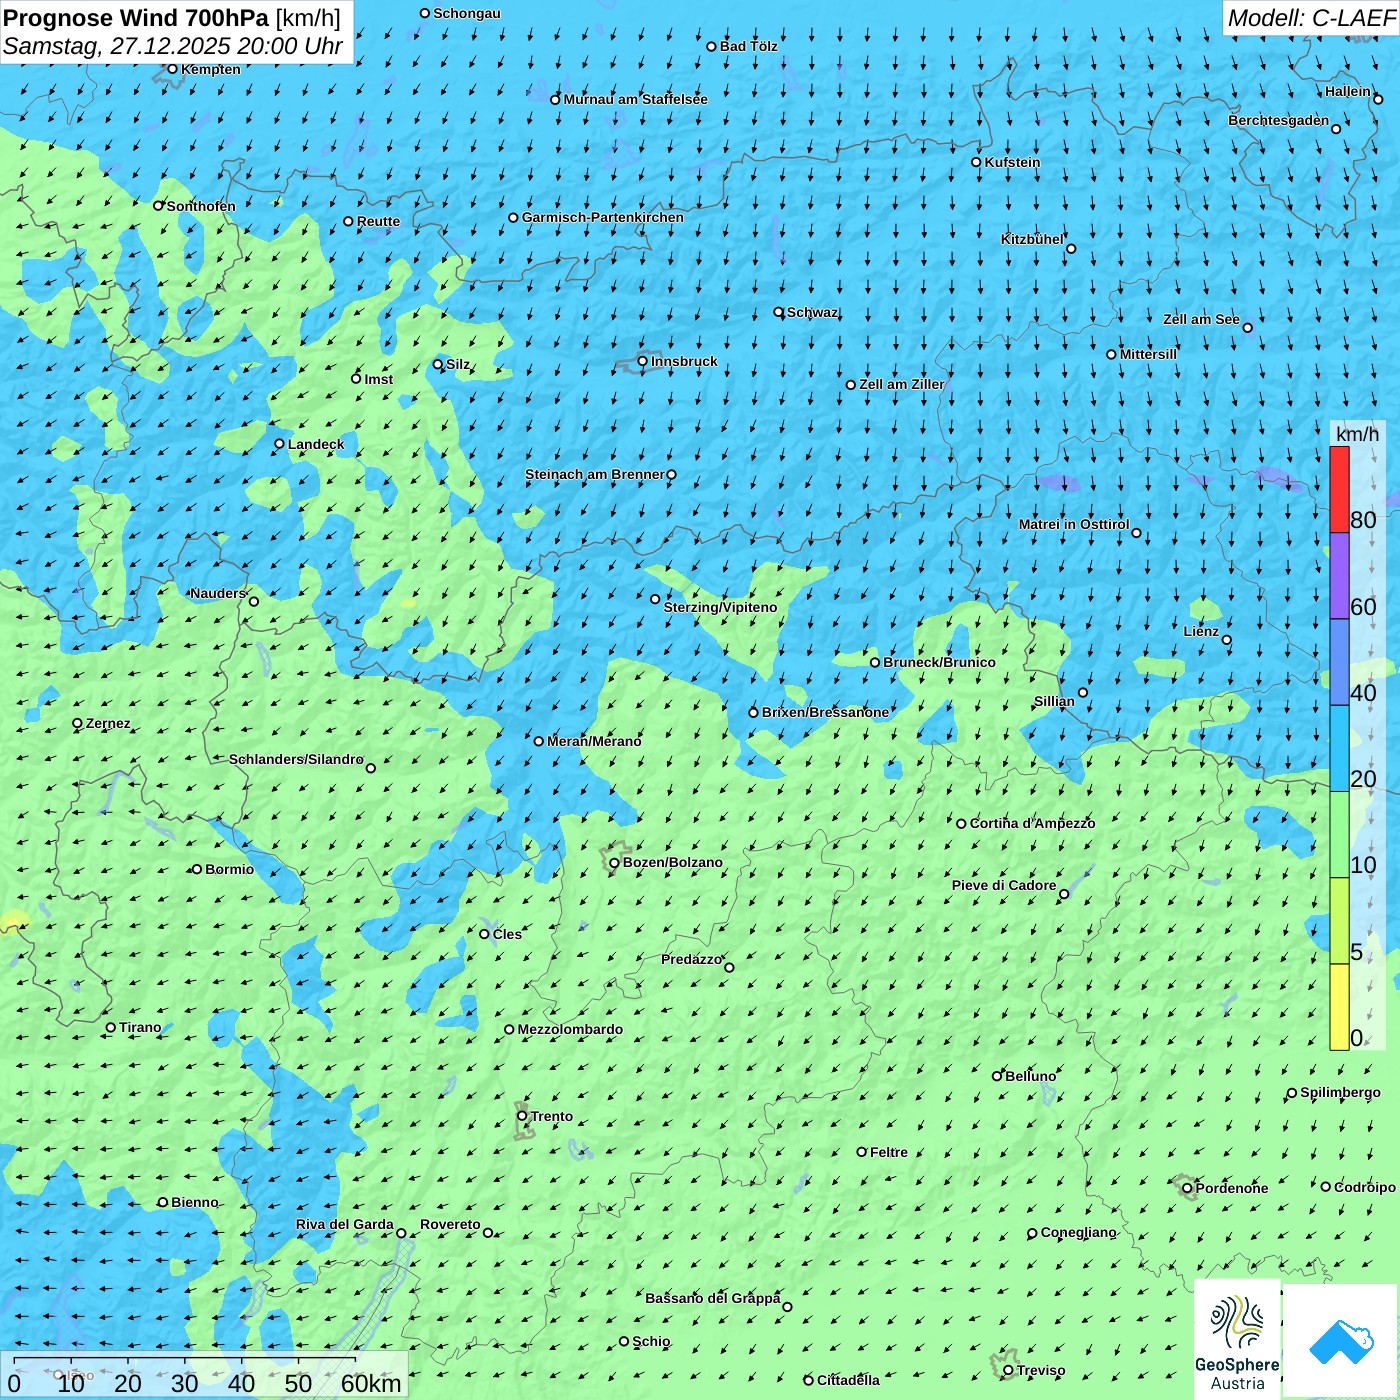The height and width of the screenshot is (1400, 1400).
Task: Click the Prognose Wind 700hPa title
Action: point(172,18)
